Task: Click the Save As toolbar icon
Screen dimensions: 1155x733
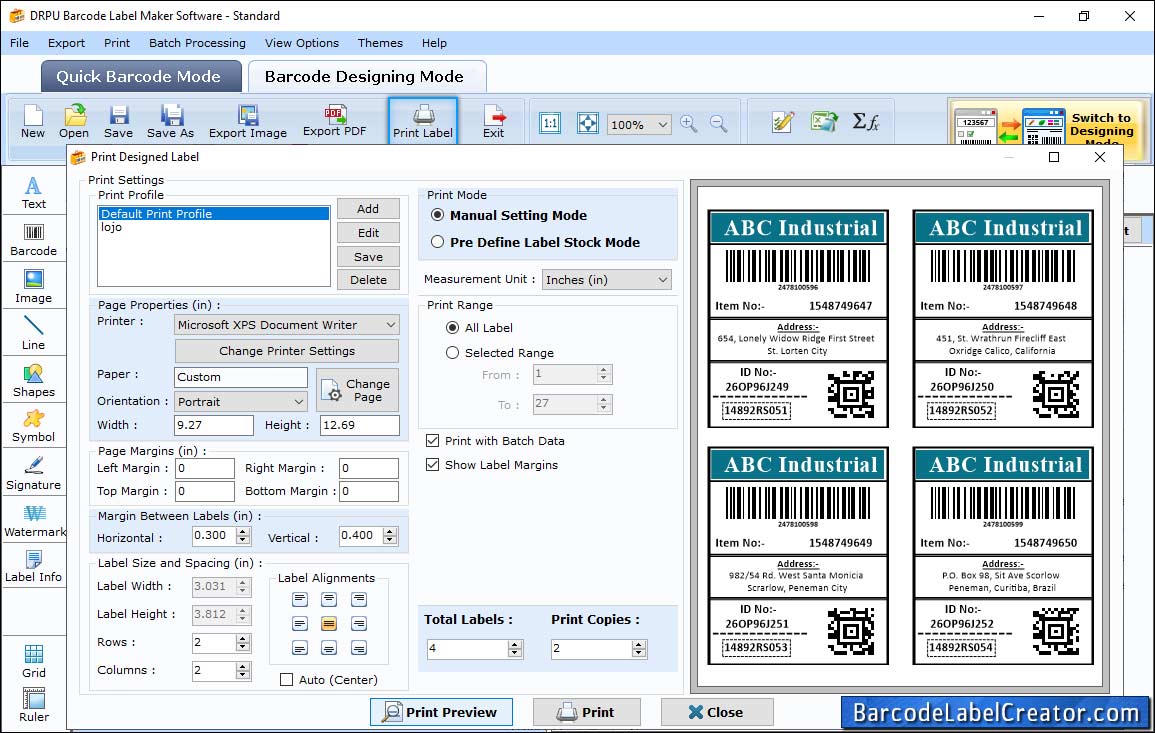Action: (x=170, y=122)
